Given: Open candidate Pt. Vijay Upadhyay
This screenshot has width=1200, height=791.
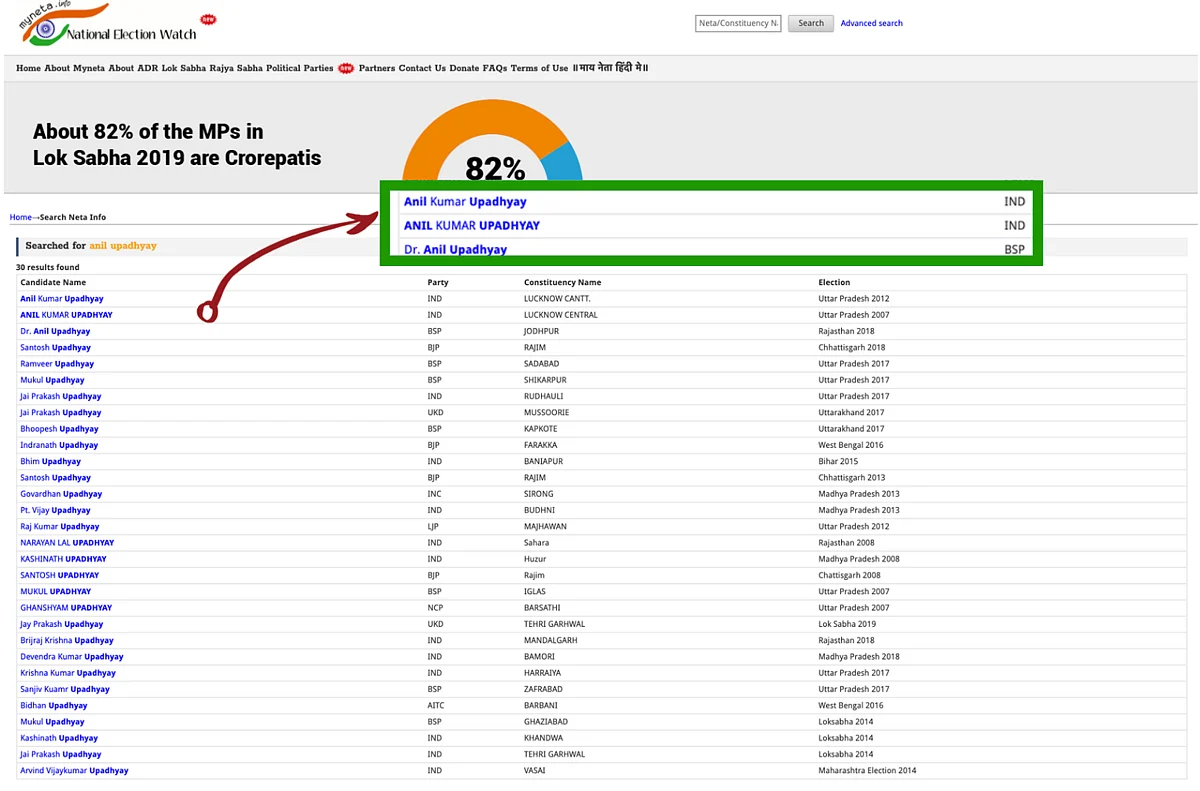Looking at the screenshot, I should pyautogui.click(x=56, y=510).
